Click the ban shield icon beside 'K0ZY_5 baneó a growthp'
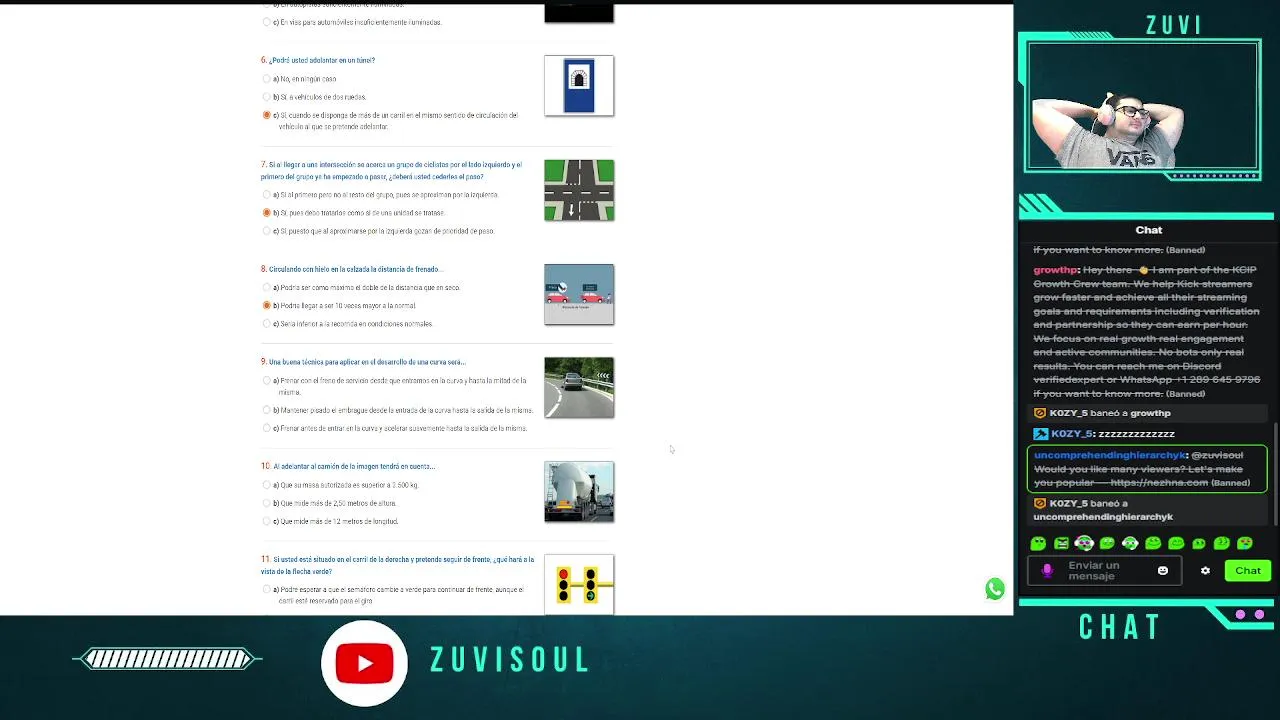 pos(1040,413)
